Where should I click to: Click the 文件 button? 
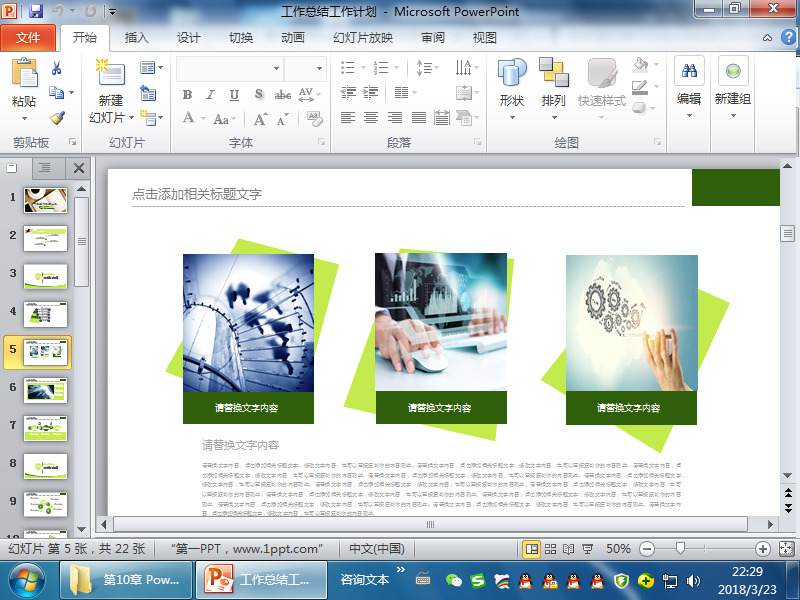click(x=28, y=38)
